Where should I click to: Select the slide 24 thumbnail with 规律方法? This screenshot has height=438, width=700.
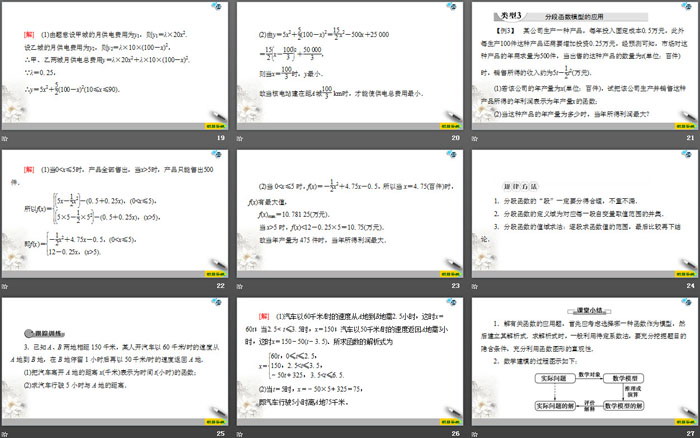(x=585, y=213)
